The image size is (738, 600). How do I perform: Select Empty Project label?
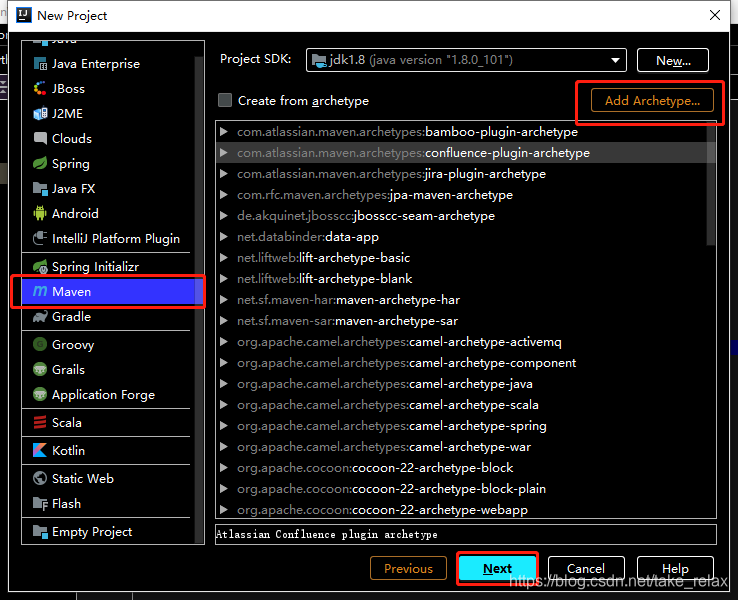(92, 532)
